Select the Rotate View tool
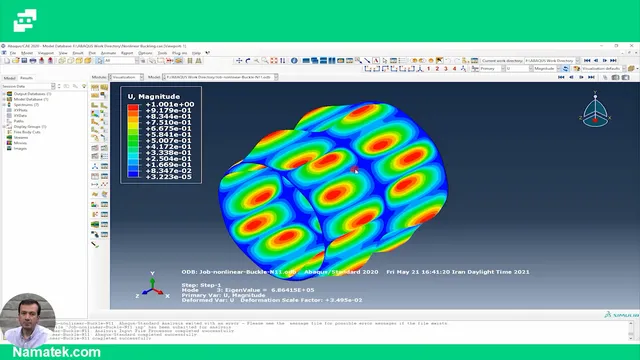The image size is (640, 360). [x=248, y=60]
